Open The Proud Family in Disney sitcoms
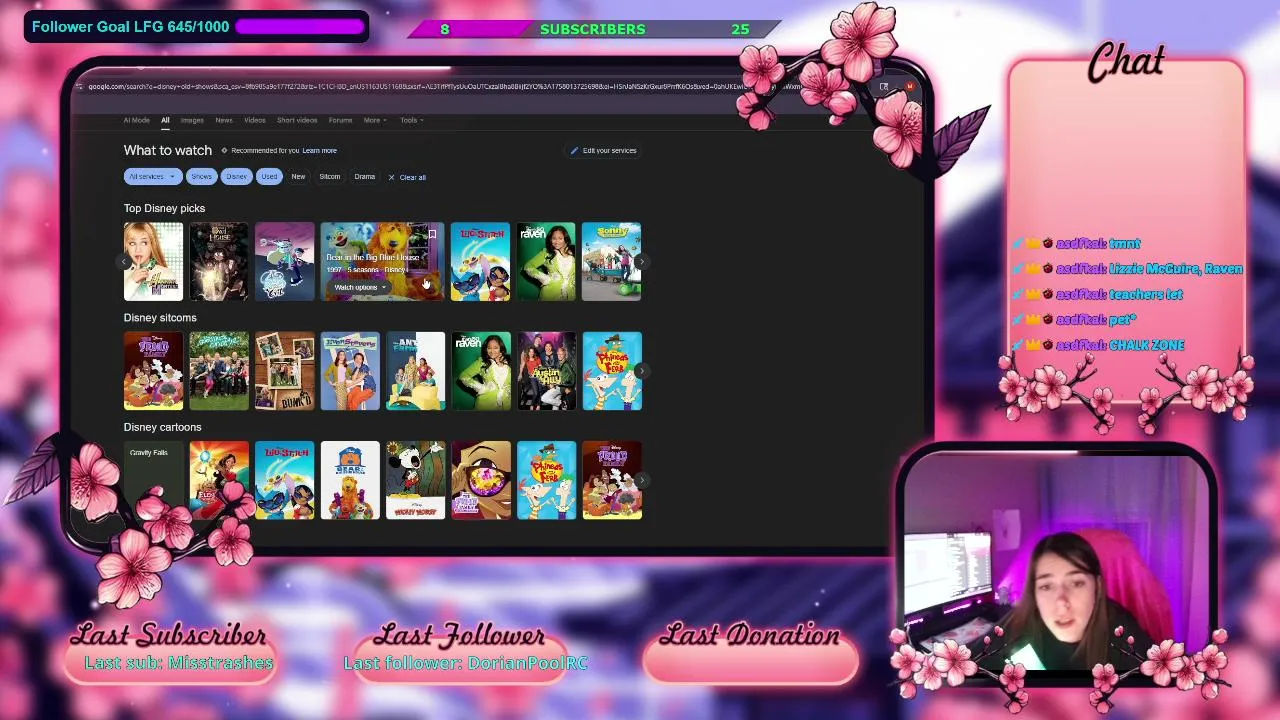This screenshot has width=1280, height=720. [x=153, y=371]
